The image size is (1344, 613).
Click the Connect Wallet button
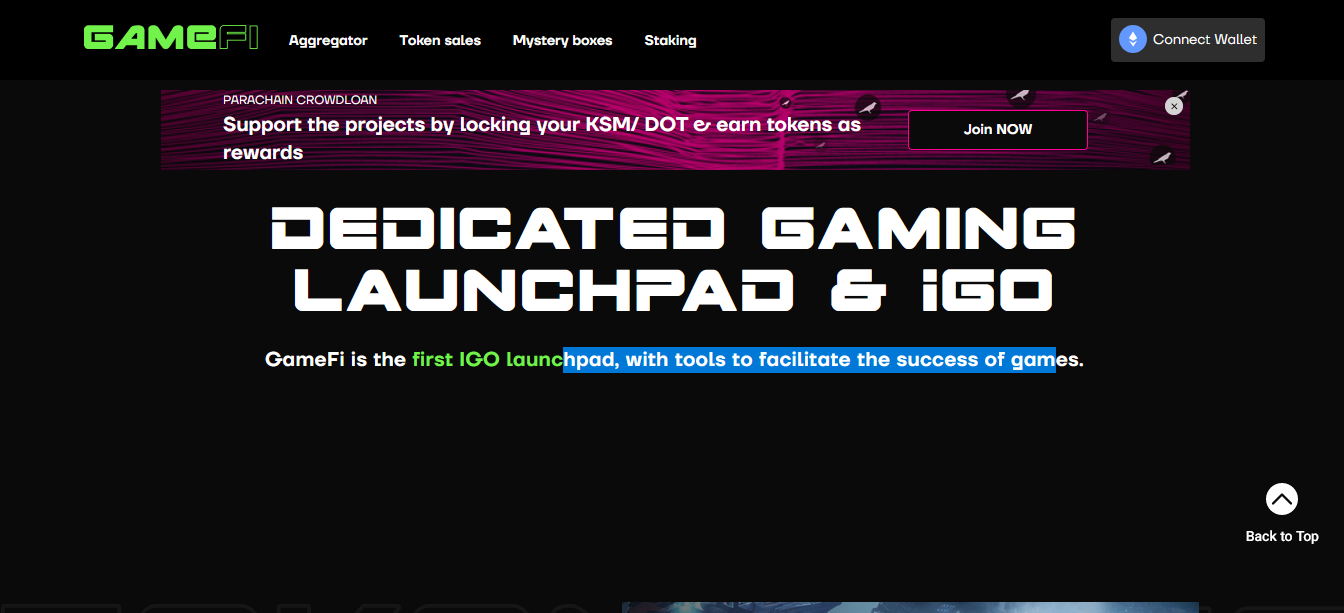[x=1188, y=40]
